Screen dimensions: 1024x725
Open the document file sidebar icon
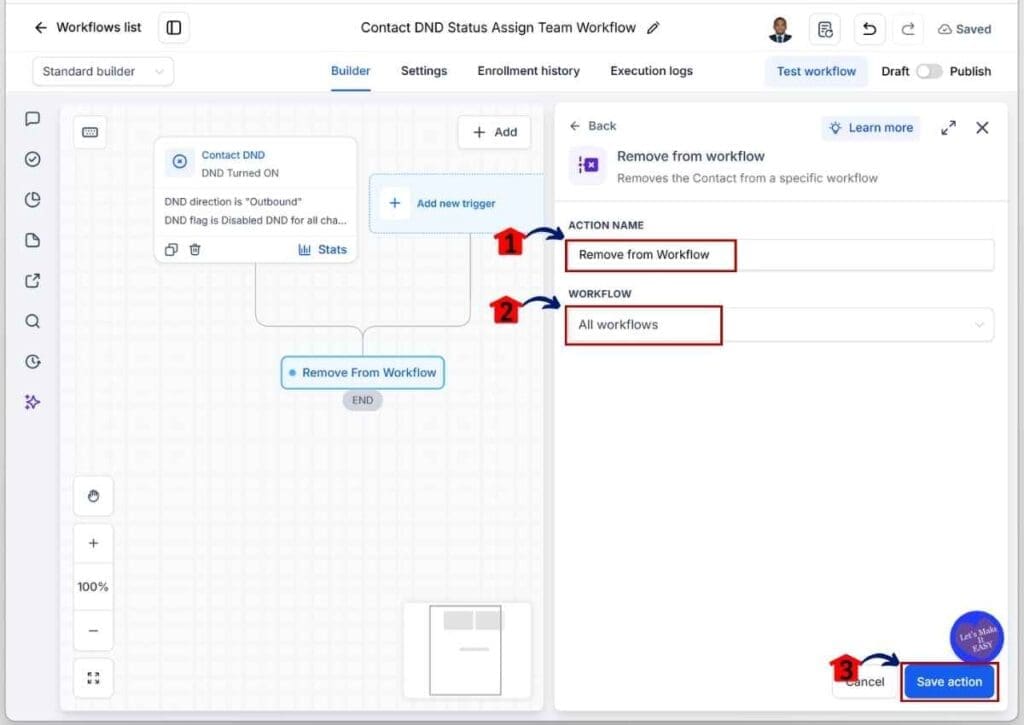[33, 240]
